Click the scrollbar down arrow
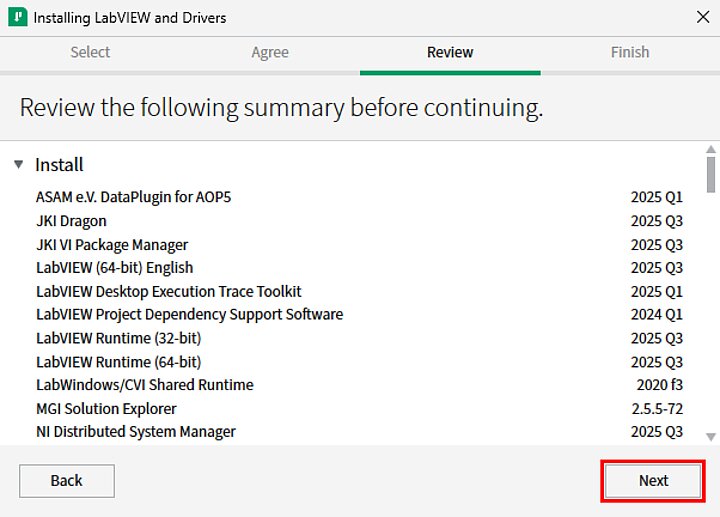720x517 pixels. click(x=711, y=437)
